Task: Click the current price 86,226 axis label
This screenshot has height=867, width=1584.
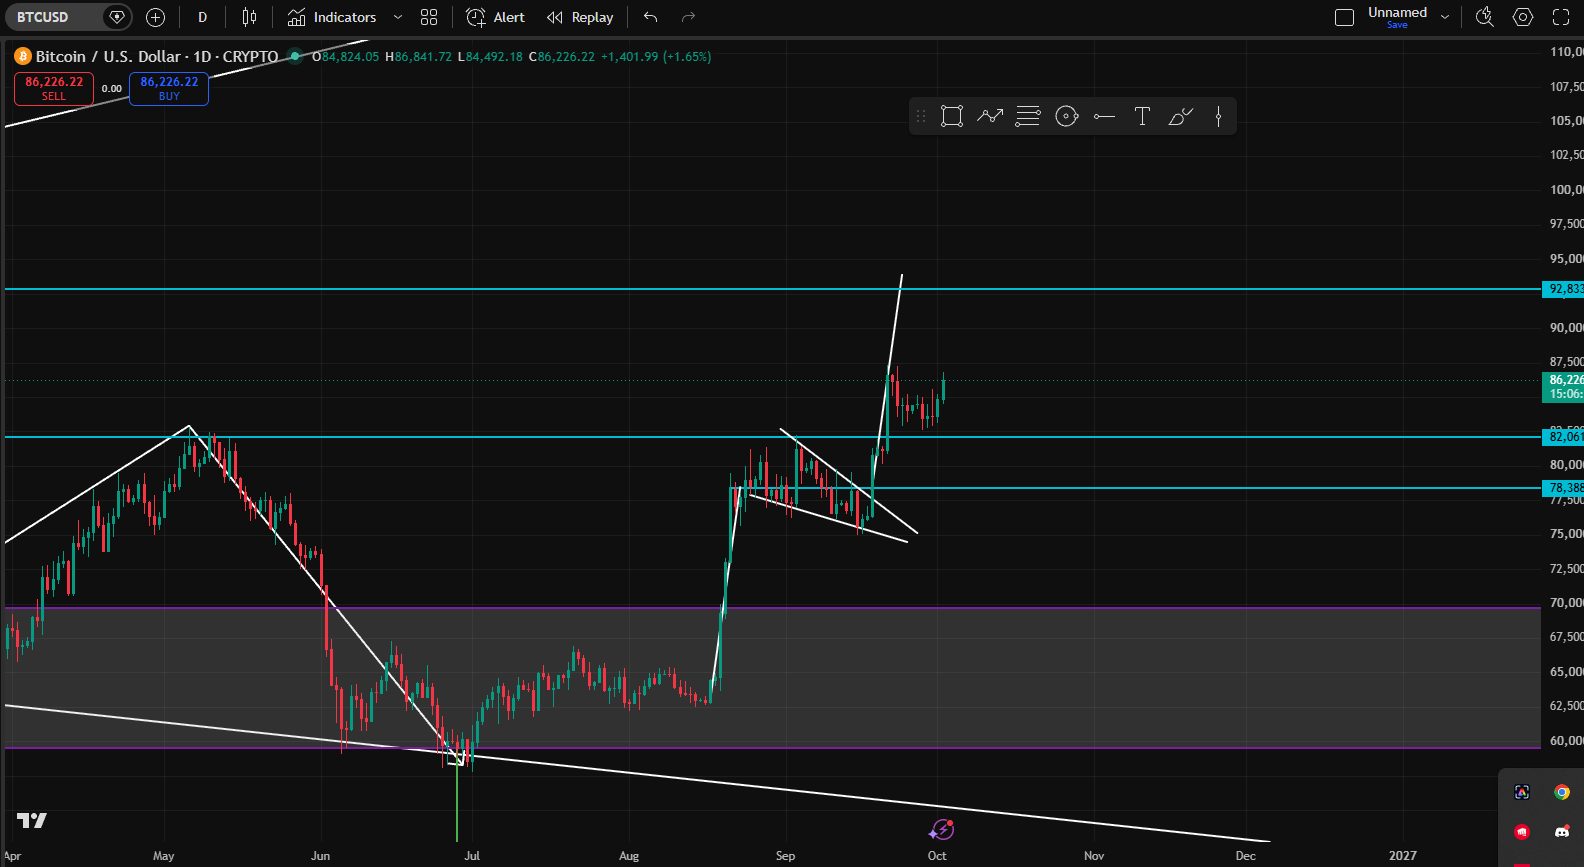Action: coord(1564,386)
